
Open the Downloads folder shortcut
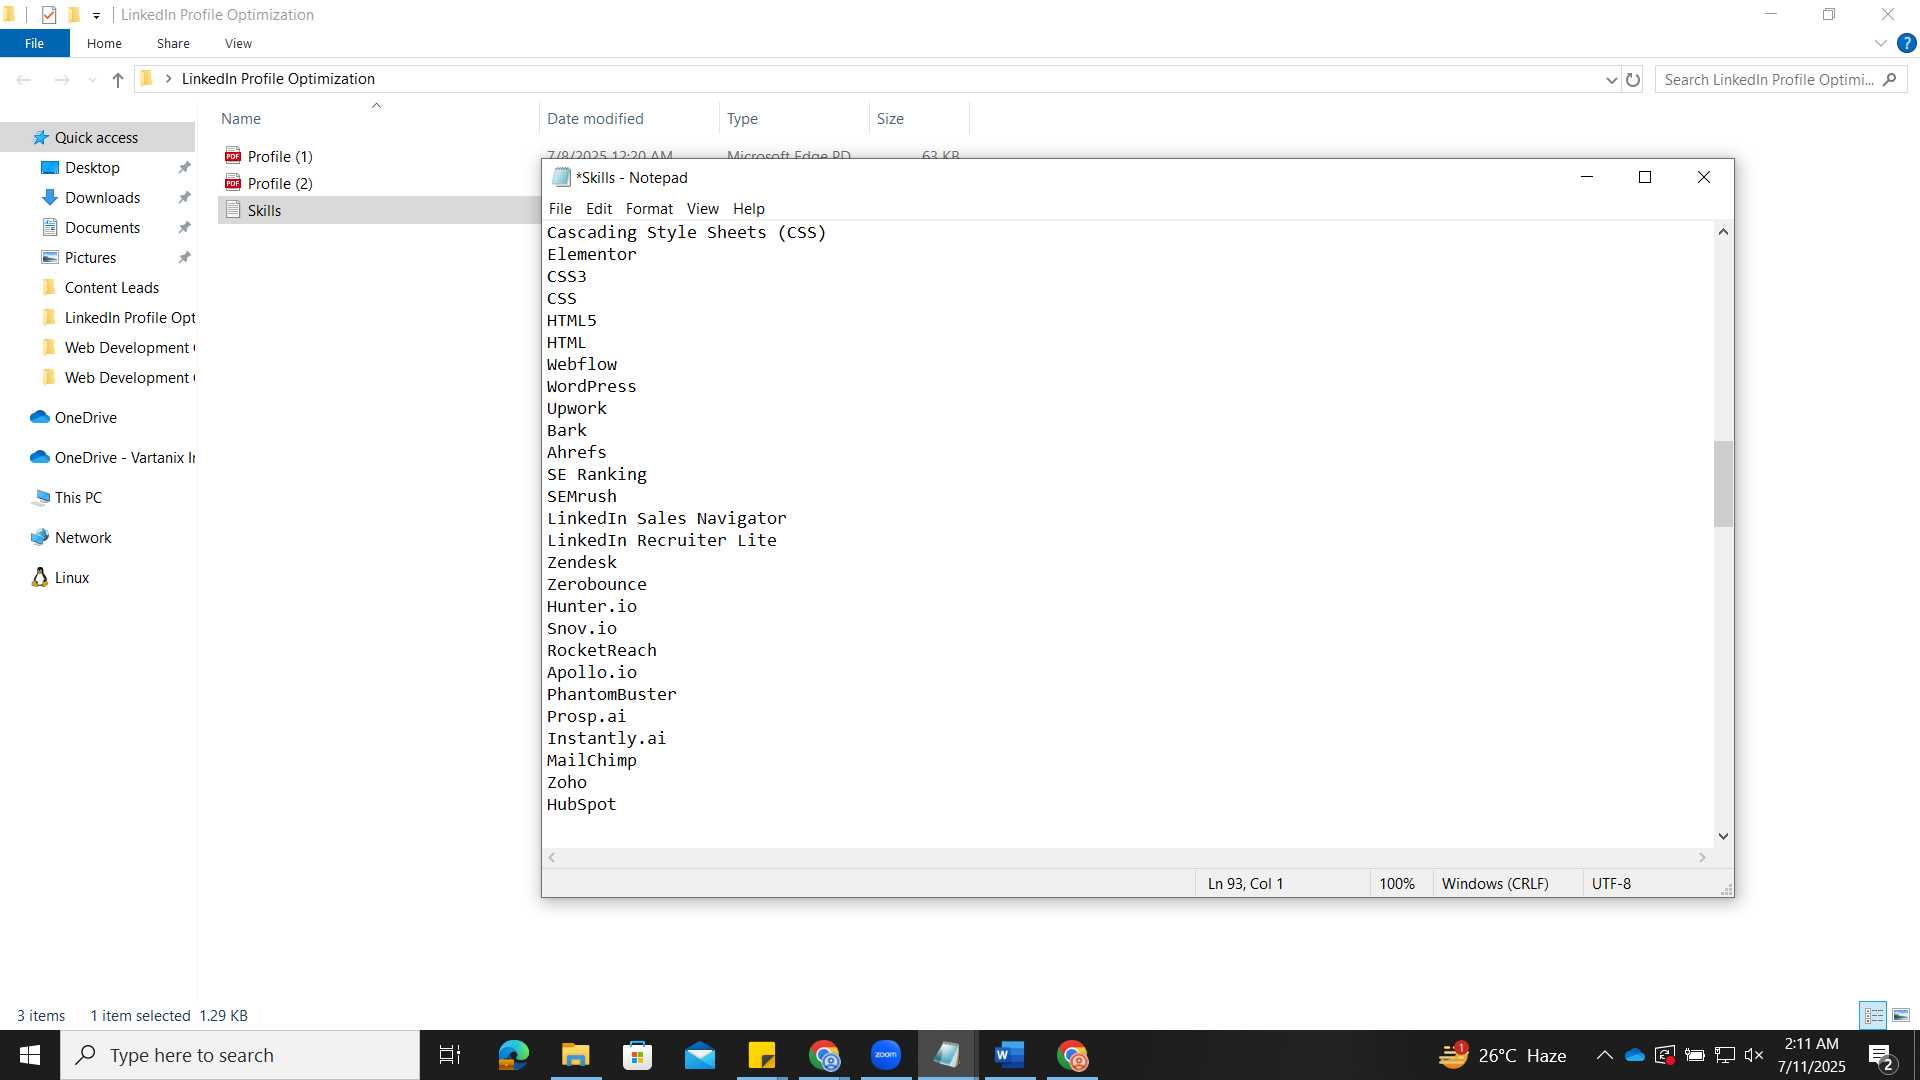pos(102,197)
